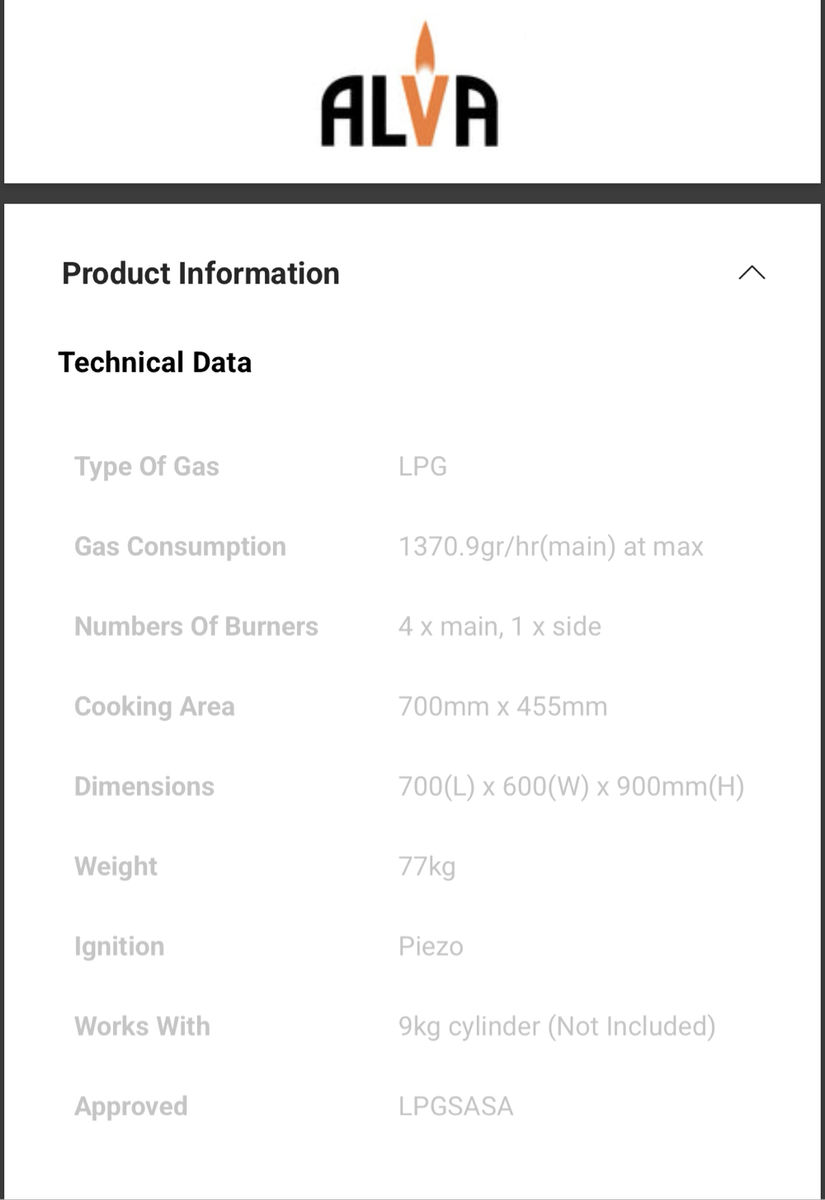Select the 4 x main, 1 x side value

(499, 626)
